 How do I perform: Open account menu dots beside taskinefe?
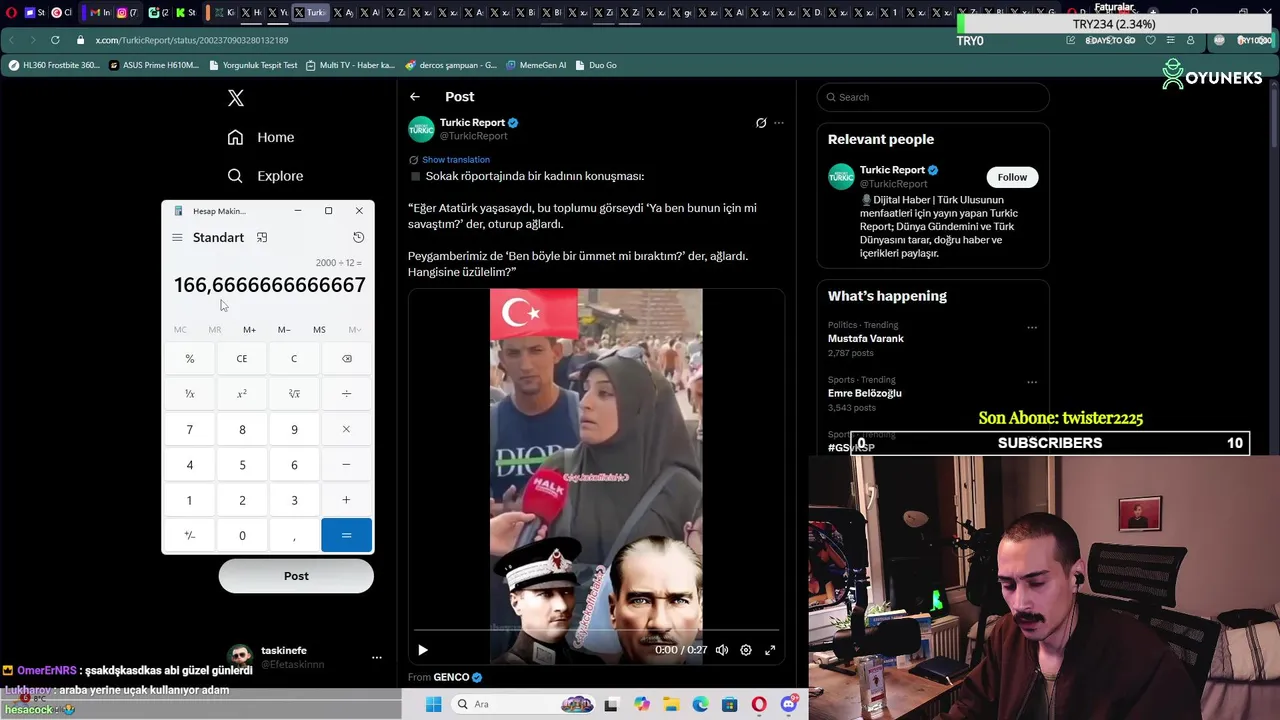(x=377, y=657)
